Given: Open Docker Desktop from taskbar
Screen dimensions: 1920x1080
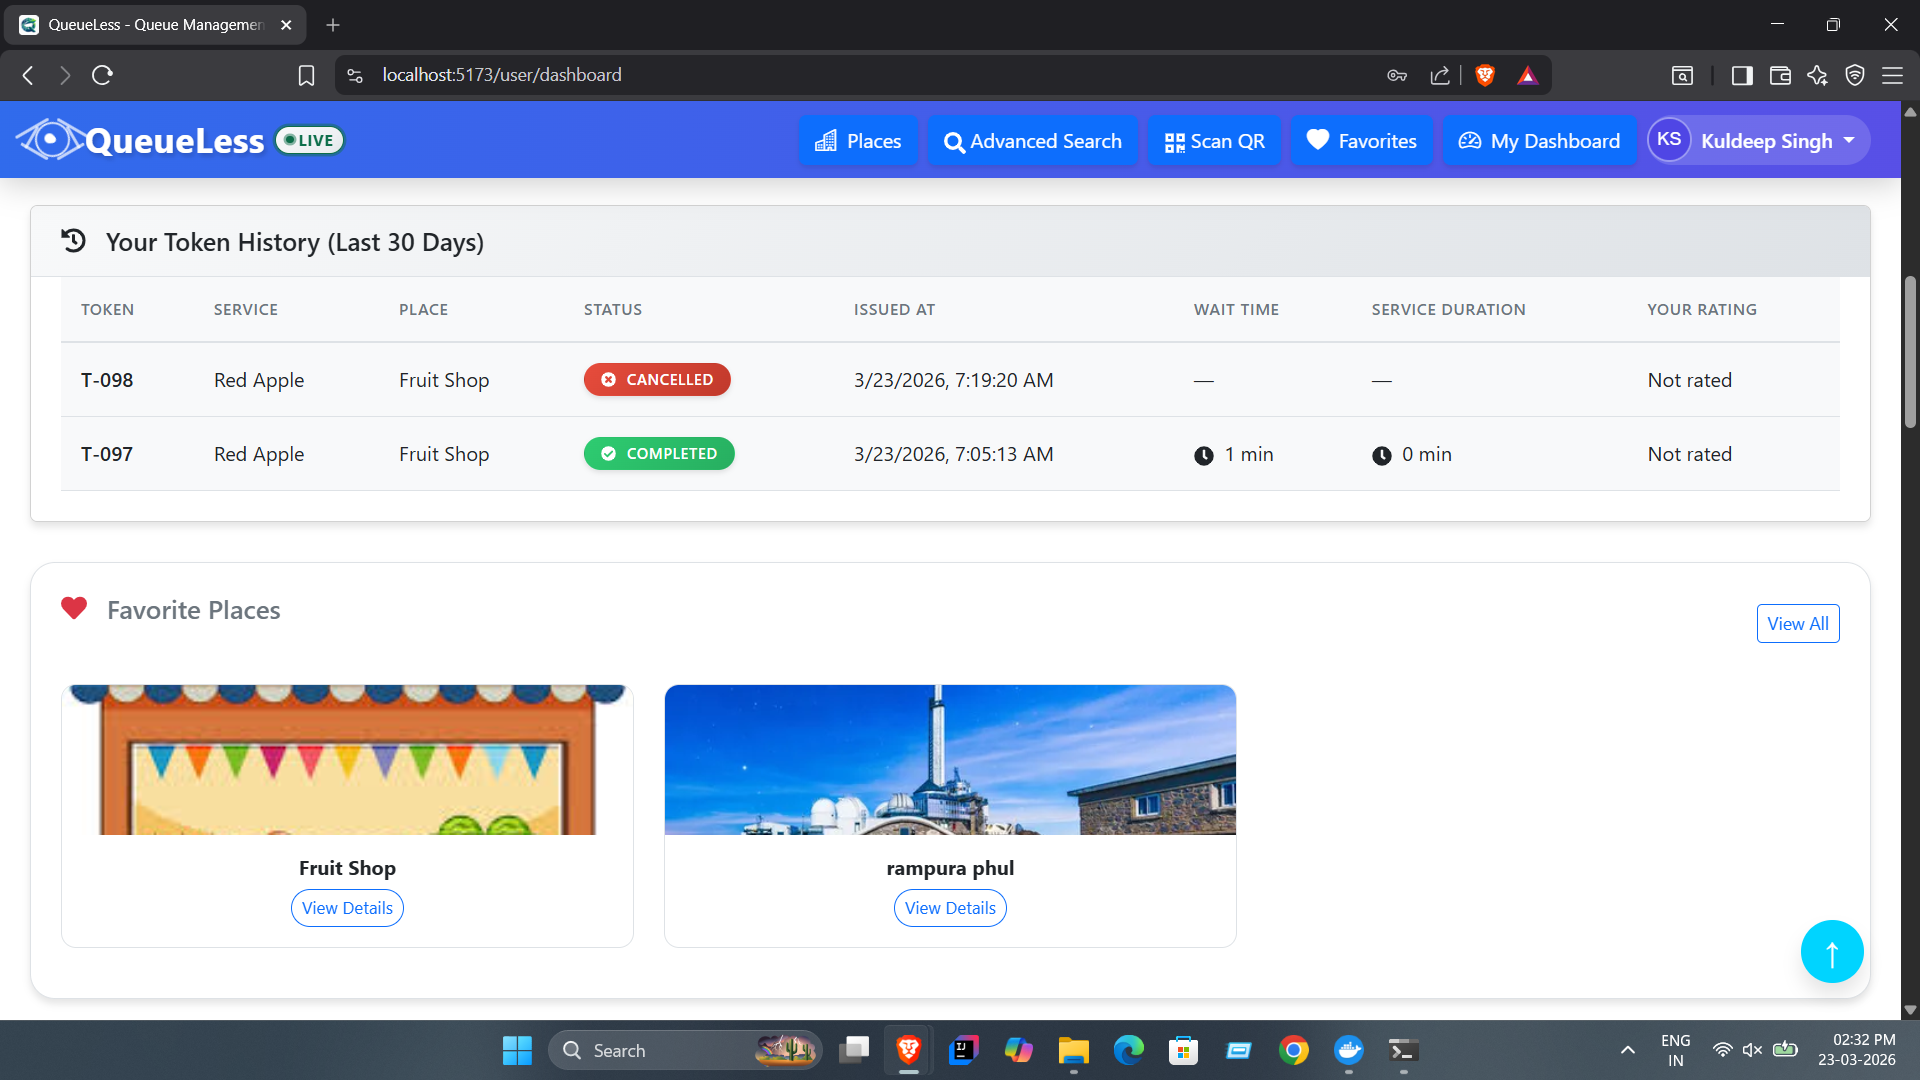Looking at the screenshot, I should click(x=1349, y=1050).
